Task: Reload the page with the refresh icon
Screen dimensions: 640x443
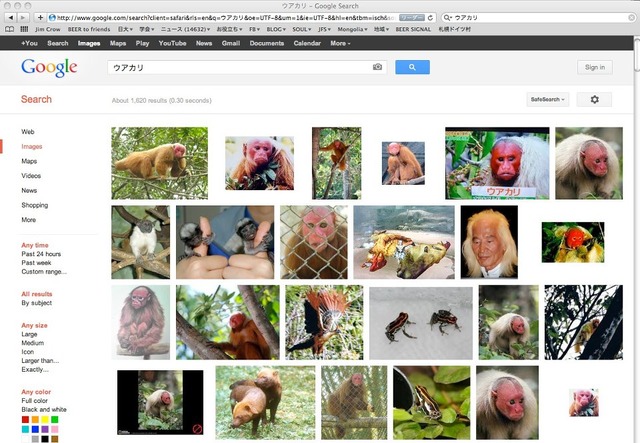Action: [x=430, y=18]
